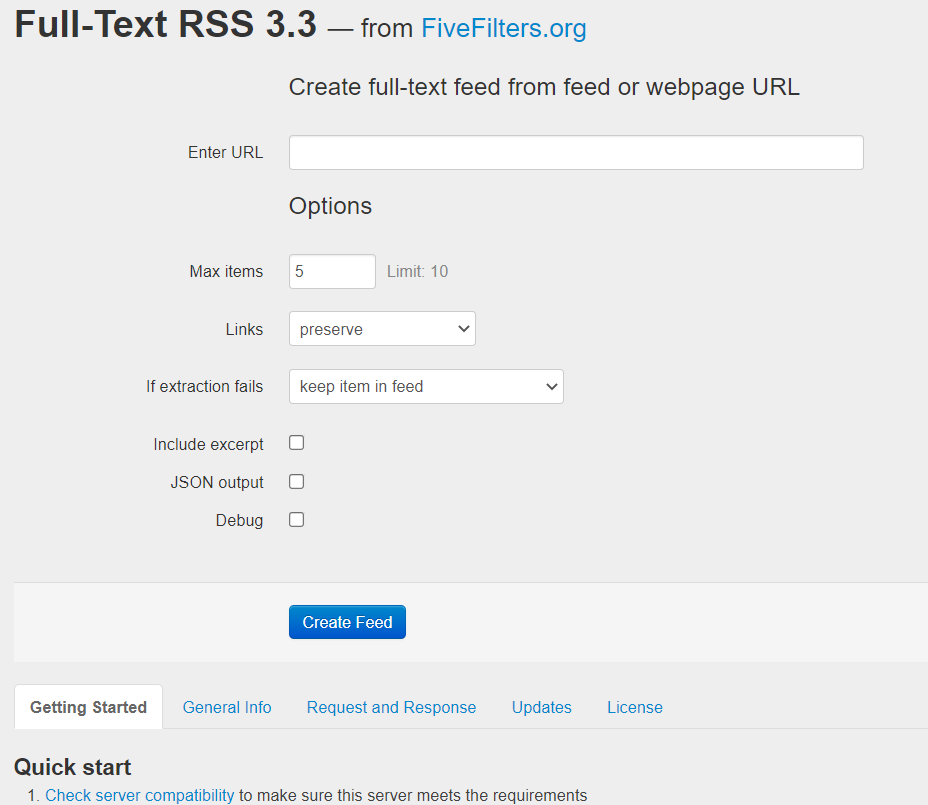Click the 'JSON output' label
This screenshot has height=805, width=928.
click(x=217, y=482)
